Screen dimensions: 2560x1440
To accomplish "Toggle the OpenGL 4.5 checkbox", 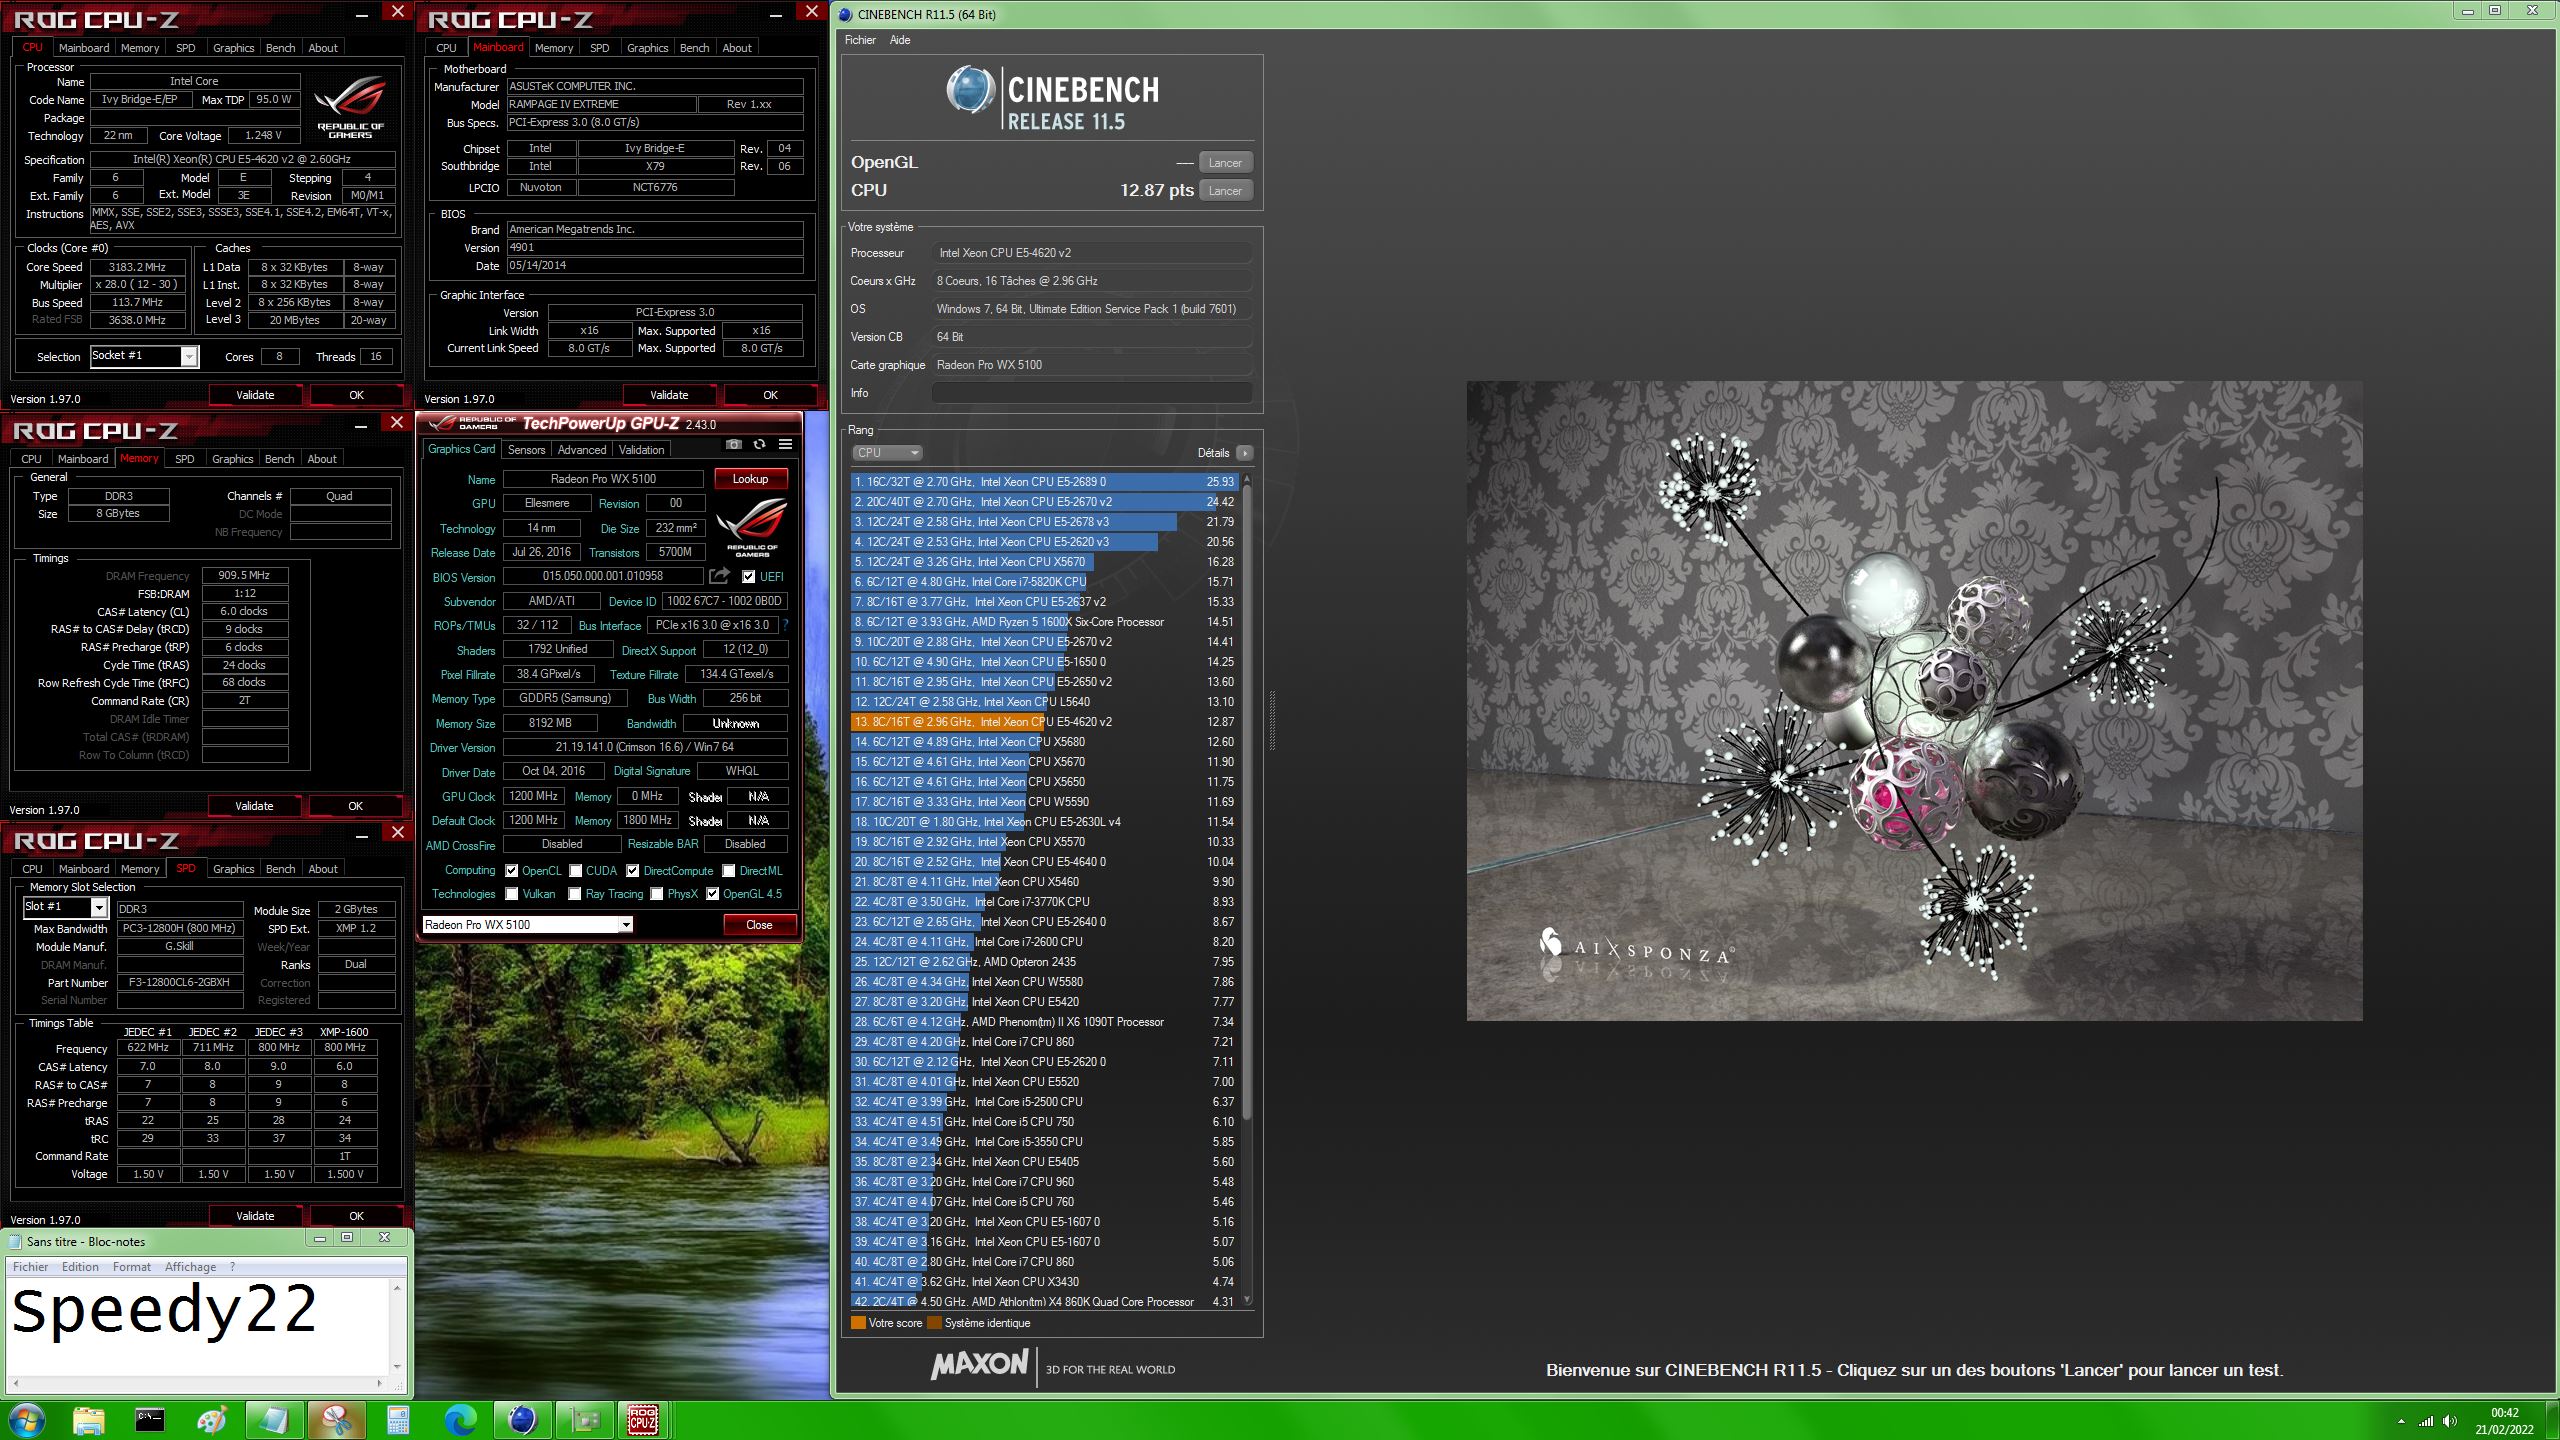I will point(712,894).
